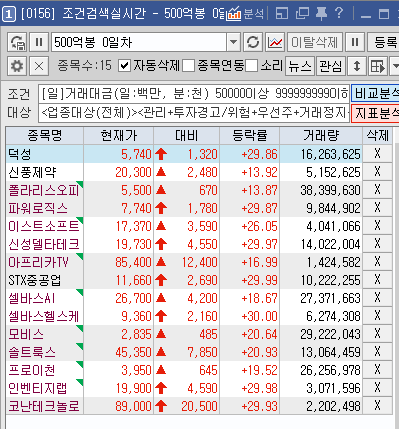Screen dimensions: 399x429
Task: Delete the 셀바스AI row with its X
Action: [377, 298]
